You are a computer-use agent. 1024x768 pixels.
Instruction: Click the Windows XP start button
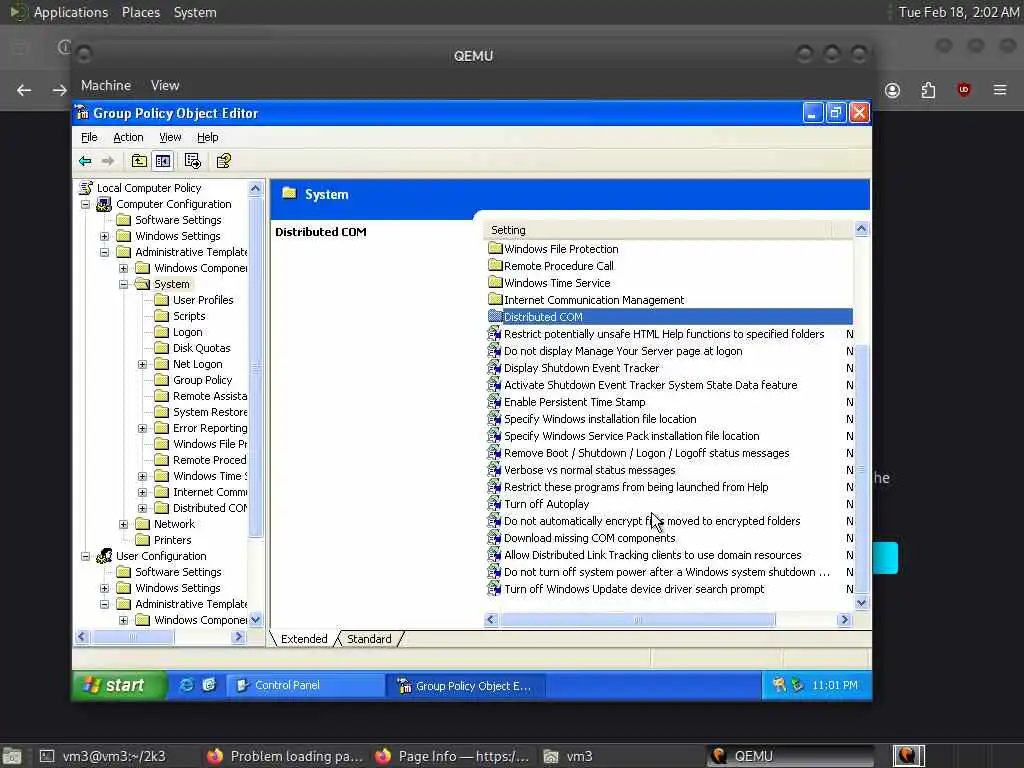tap(118, 685)
